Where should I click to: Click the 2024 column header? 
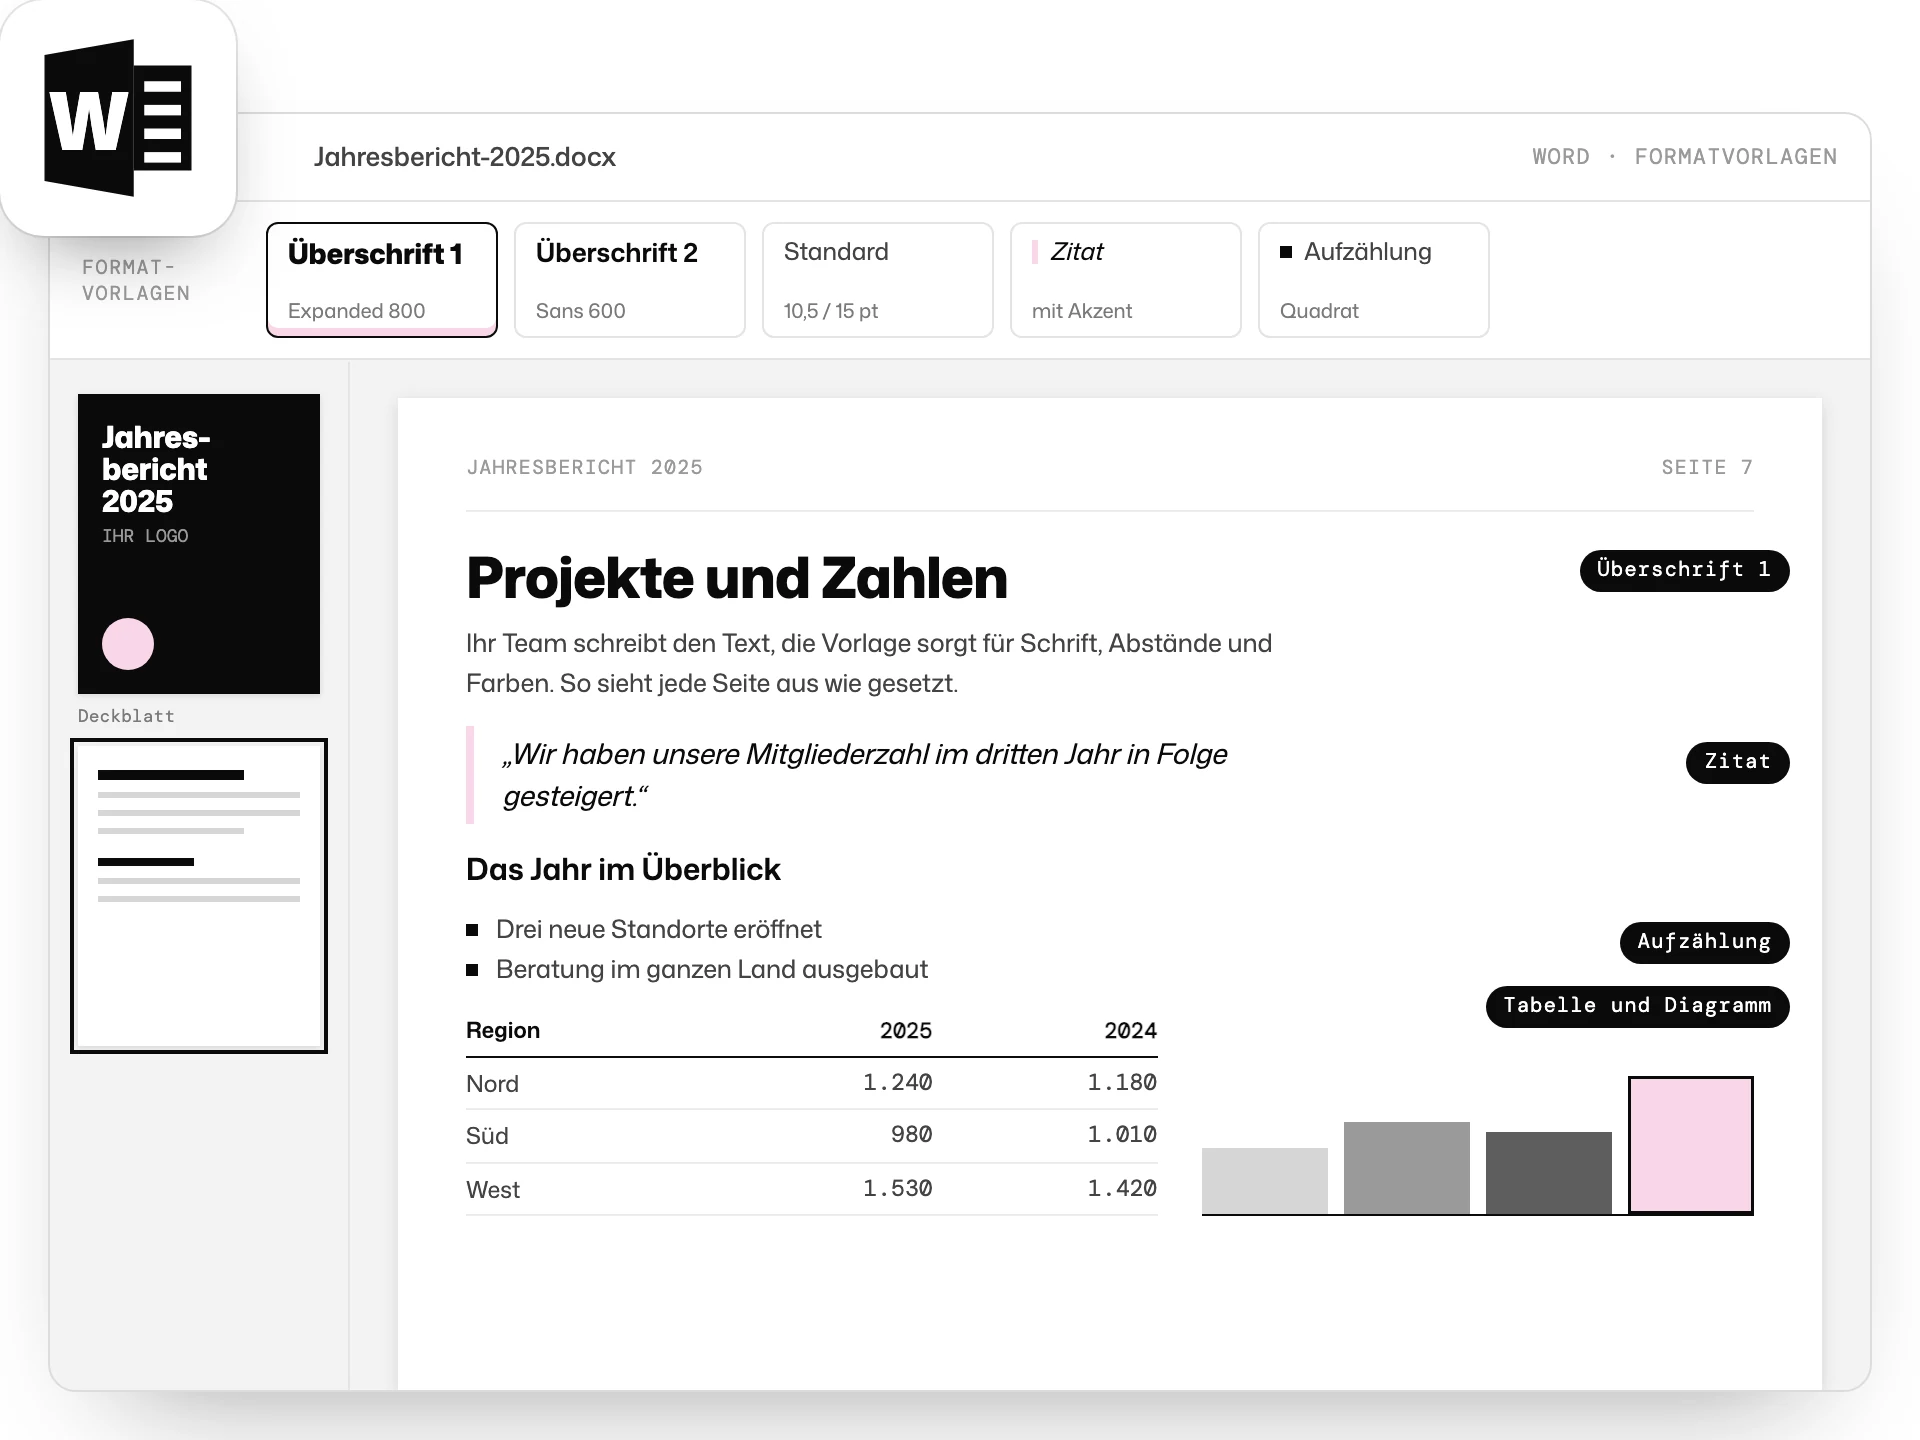pos(1131,1030)
